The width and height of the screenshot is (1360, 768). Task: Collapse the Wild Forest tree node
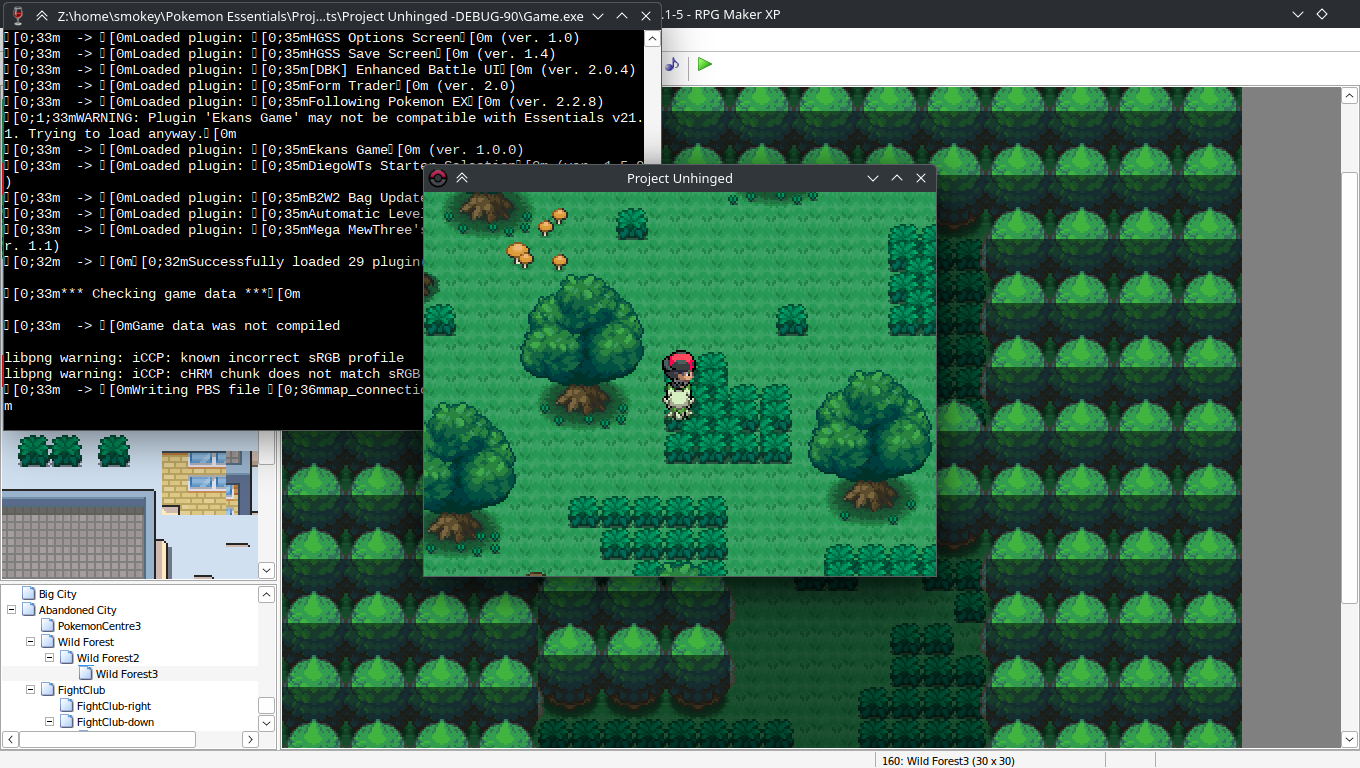tap(31, 642)
